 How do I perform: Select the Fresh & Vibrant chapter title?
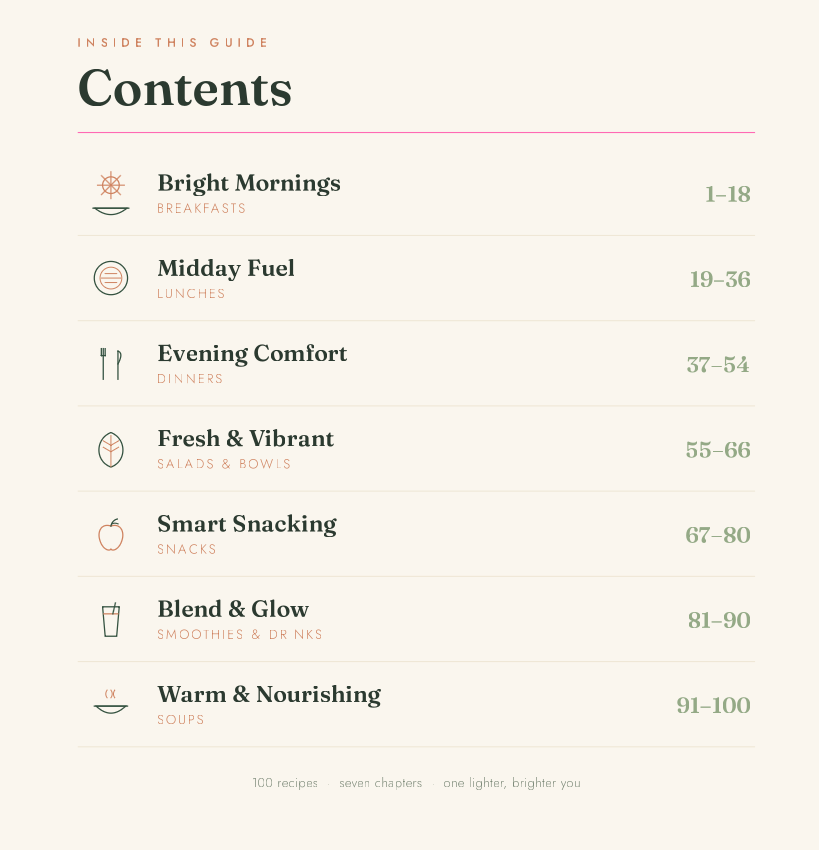pyautogui.click(x=246, y=439)
